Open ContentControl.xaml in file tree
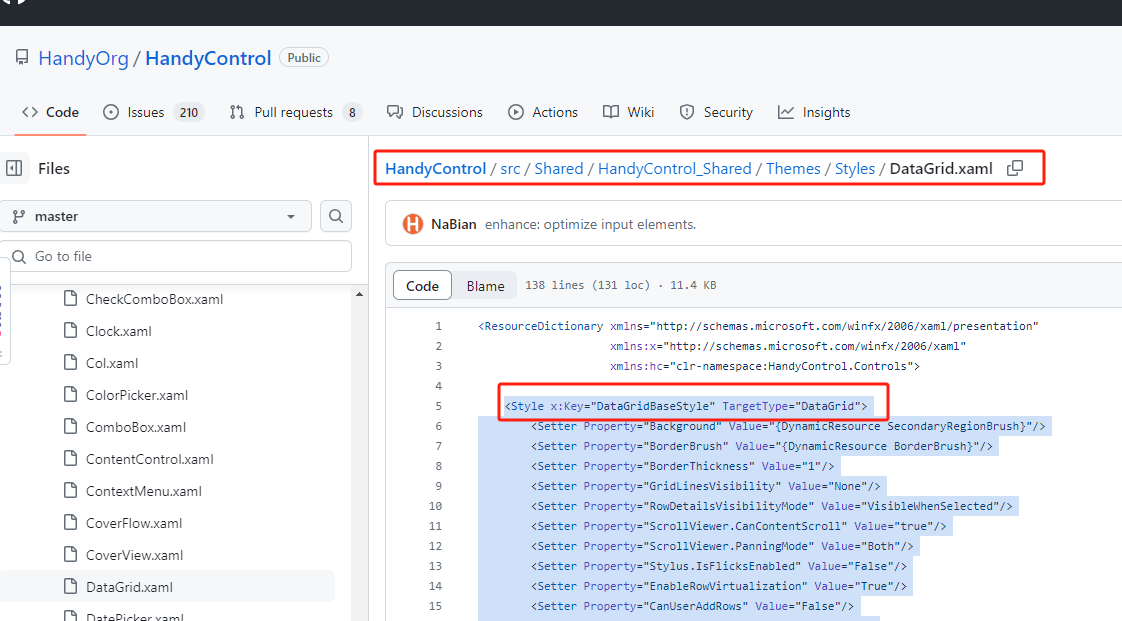The height and width of the screenshot is (621, 1122). click(150, 459)
